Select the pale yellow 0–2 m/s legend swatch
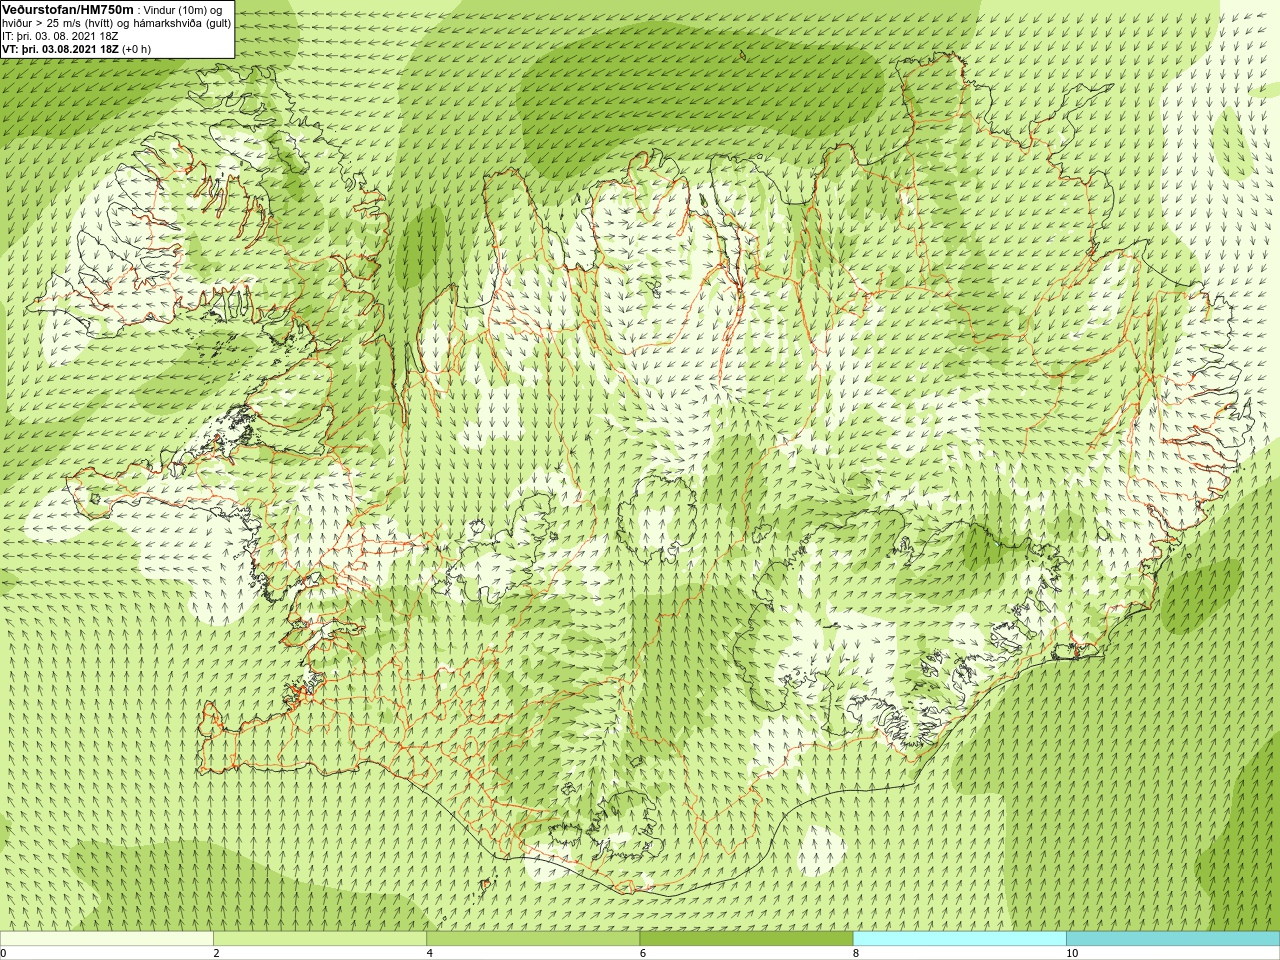Screen dimensions: 1280x960 [106, 939]
